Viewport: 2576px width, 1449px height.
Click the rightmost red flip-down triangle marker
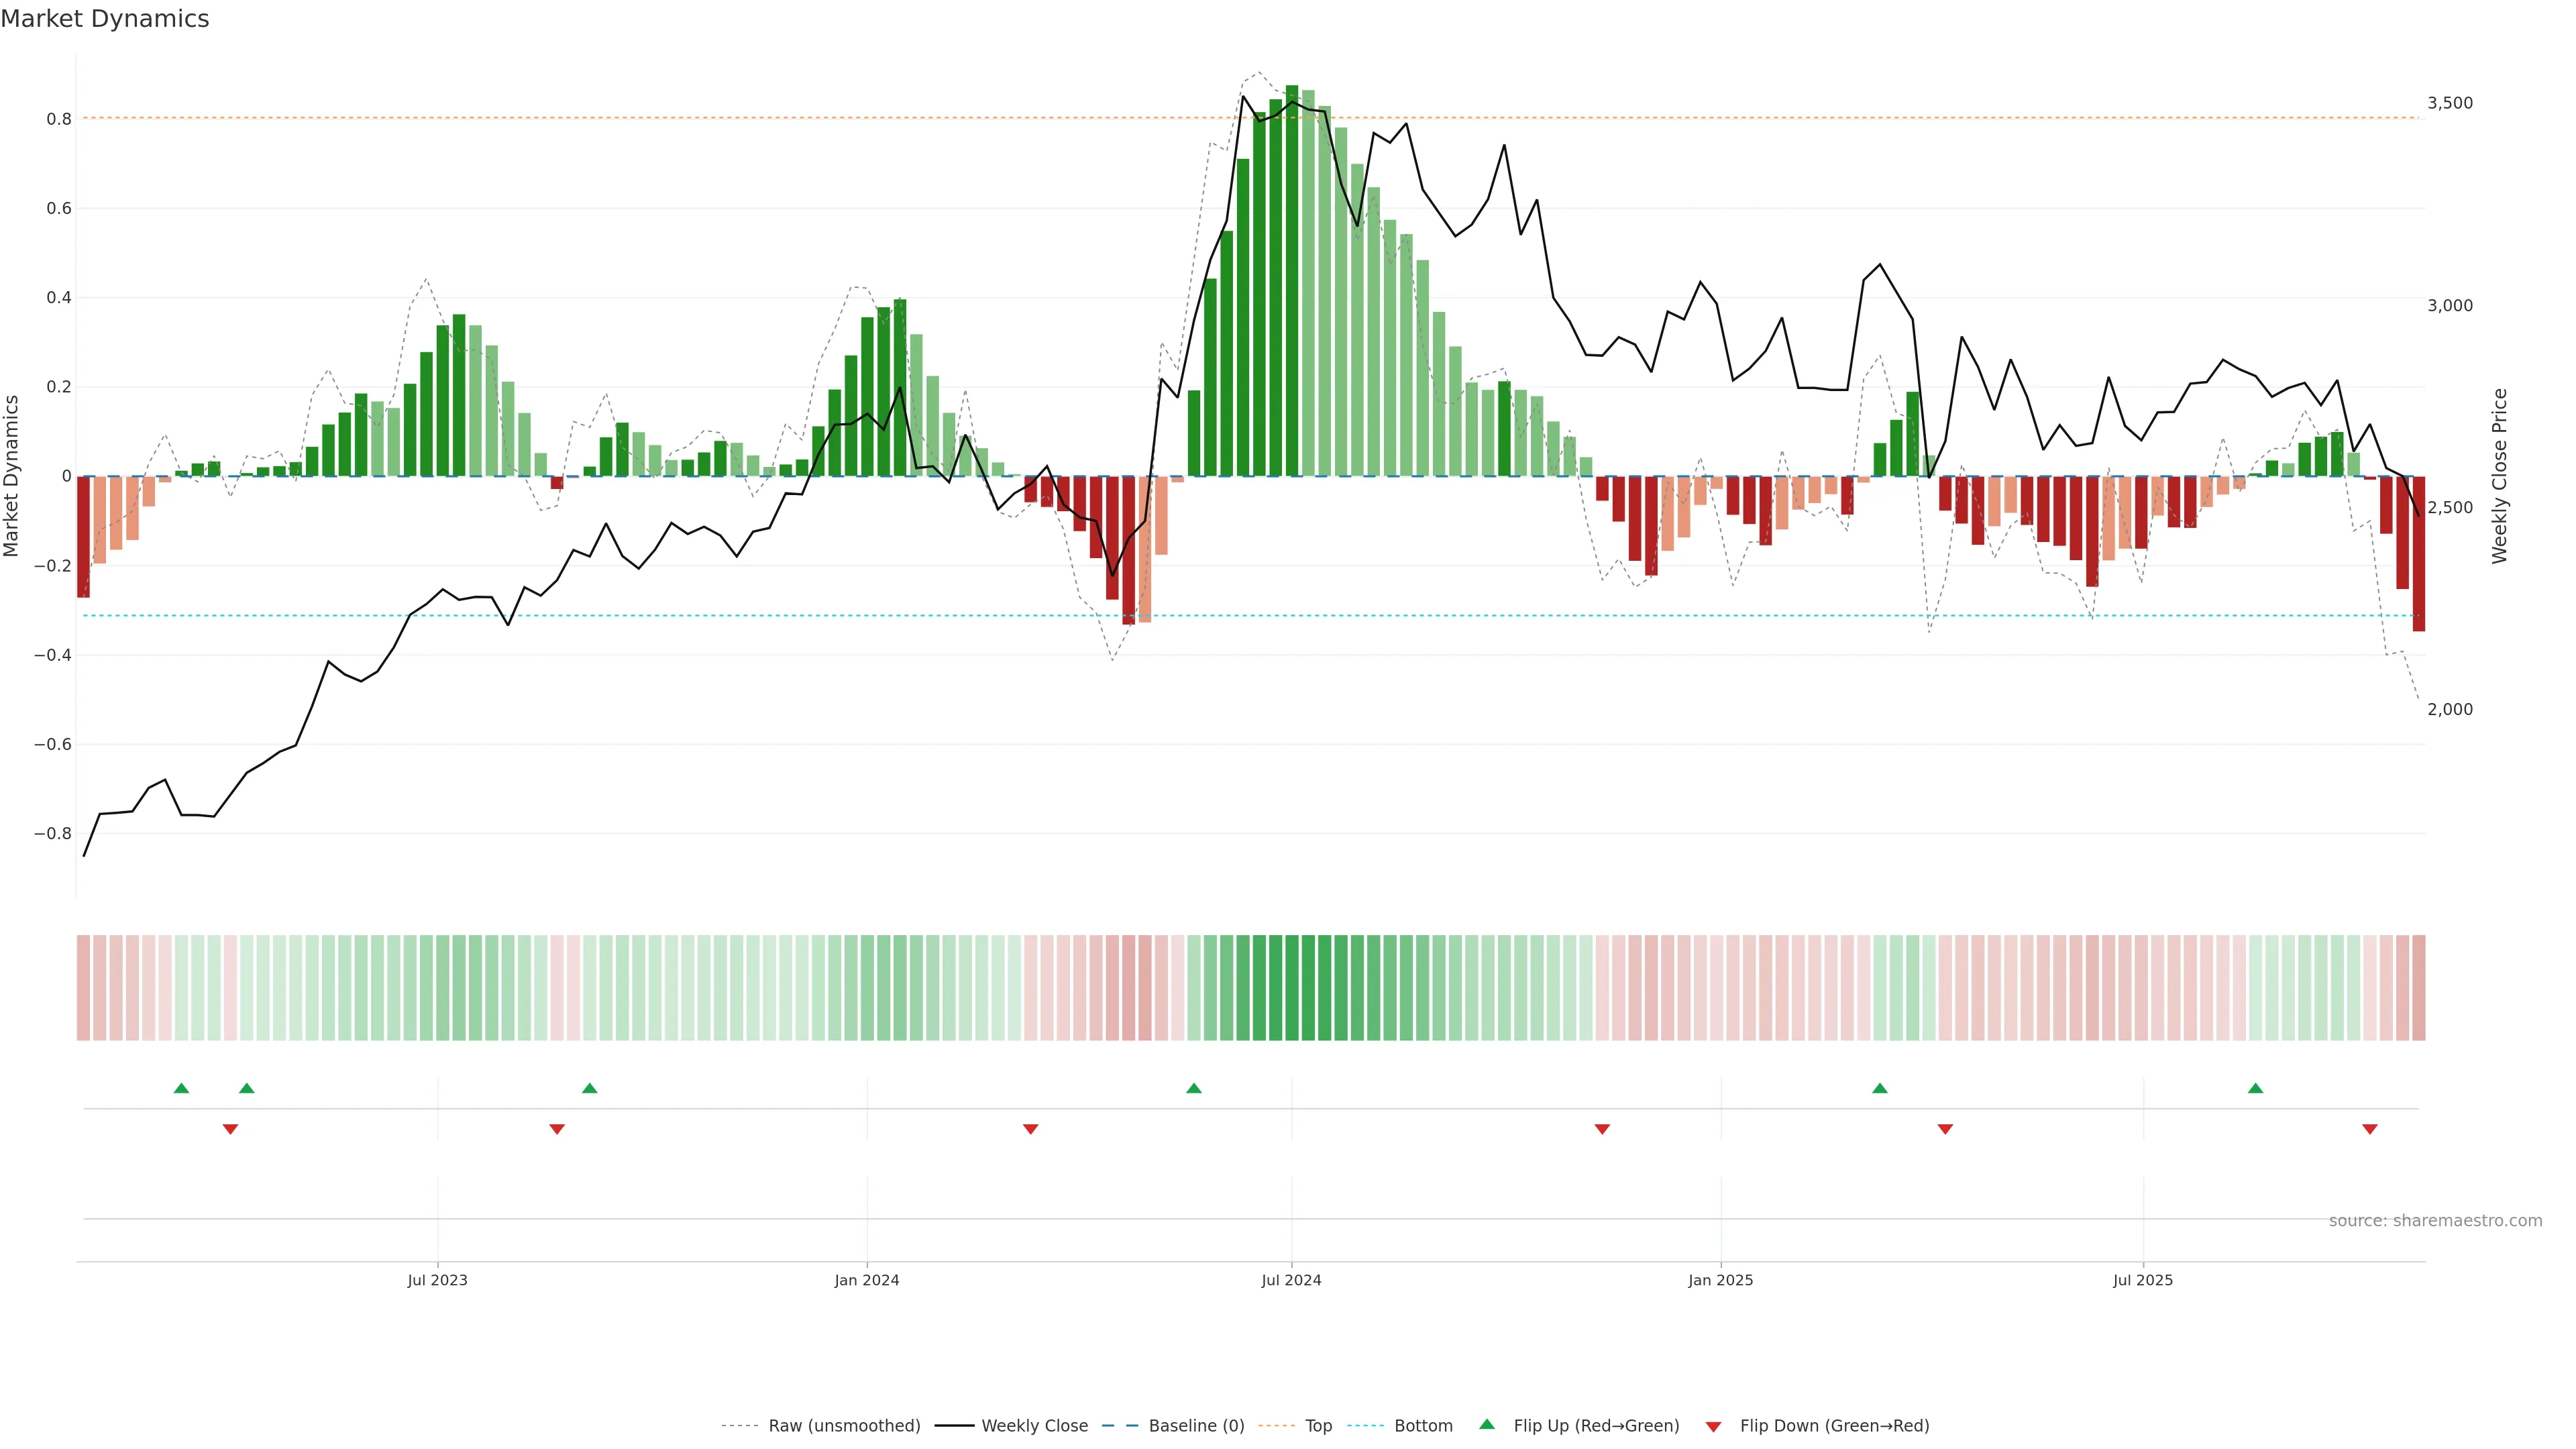2369,1129
